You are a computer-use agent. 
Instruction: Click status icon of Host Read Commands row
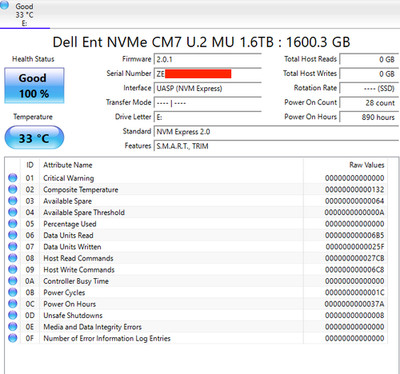13,258
